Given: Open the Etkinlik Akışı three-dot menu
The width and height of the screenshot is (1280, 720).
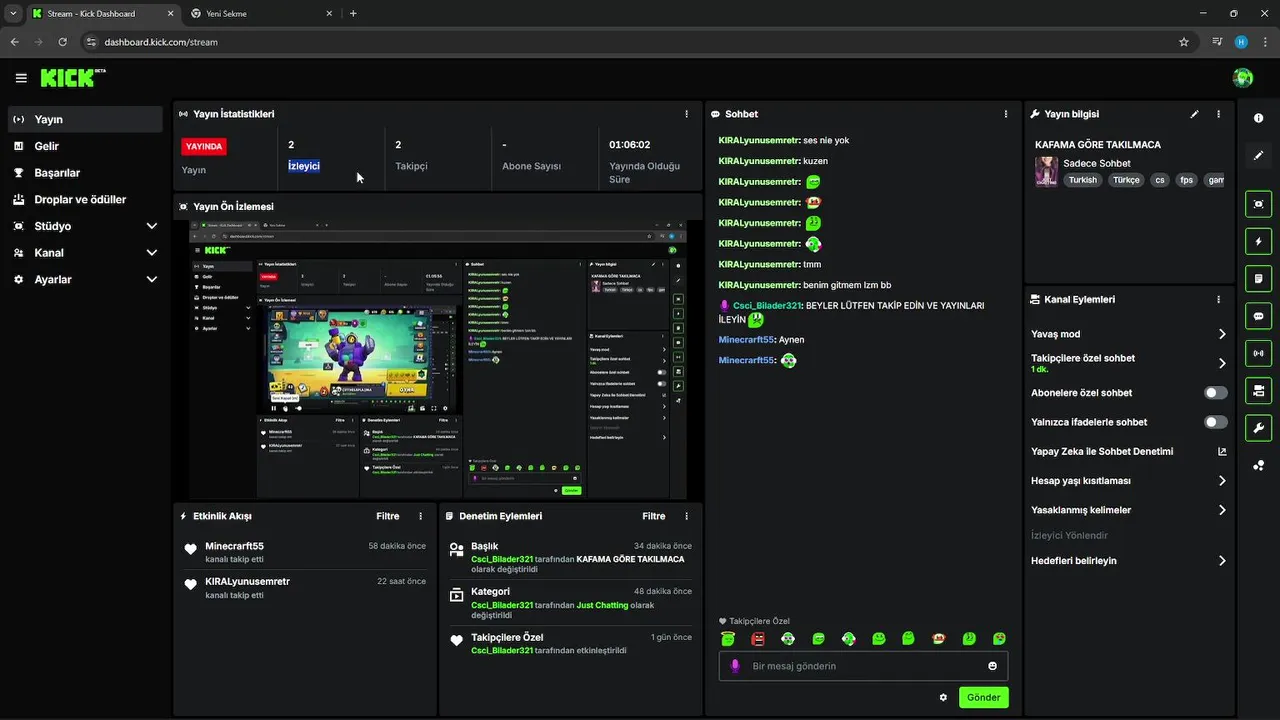Looking at the screenshot, I should click(420, 516).
